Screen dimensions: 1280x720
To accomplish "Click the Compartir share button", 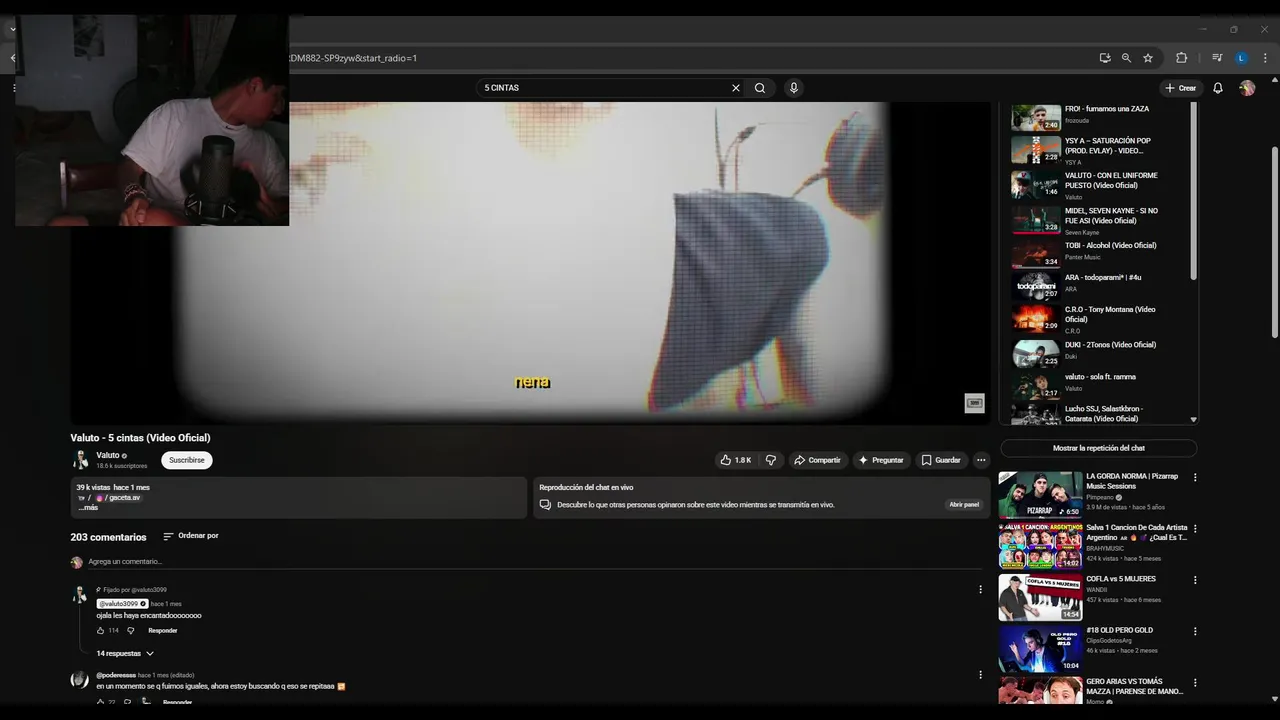I will pos(817,460).
